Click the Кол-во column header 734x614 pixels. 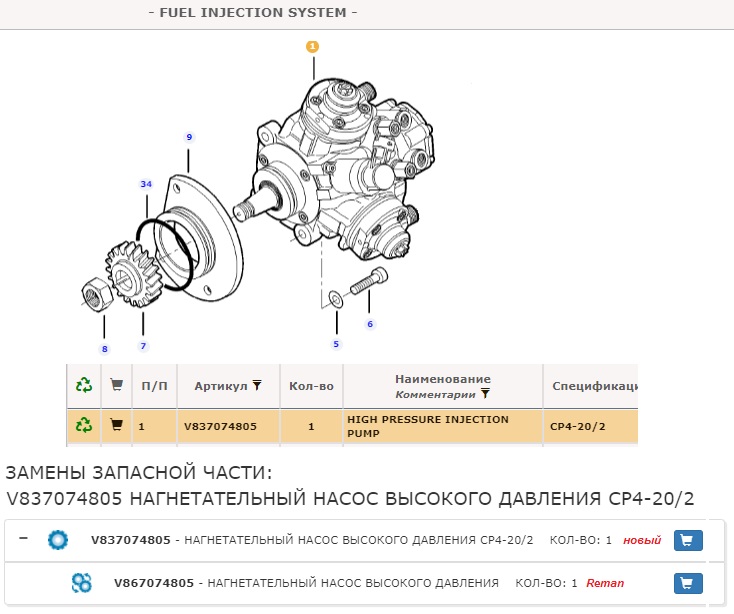click(311, 385)
